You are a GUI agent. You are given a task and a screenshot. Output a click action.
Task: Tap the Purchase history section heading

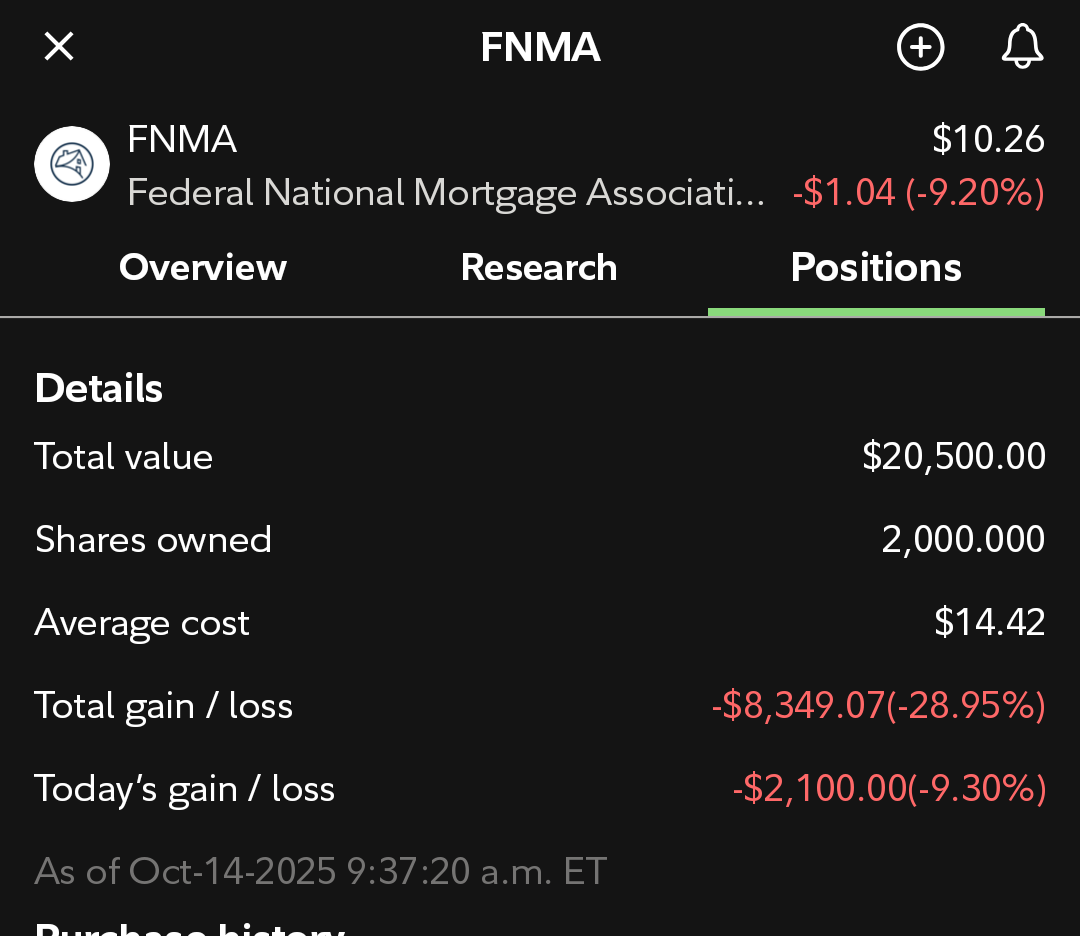coord(190,928)
